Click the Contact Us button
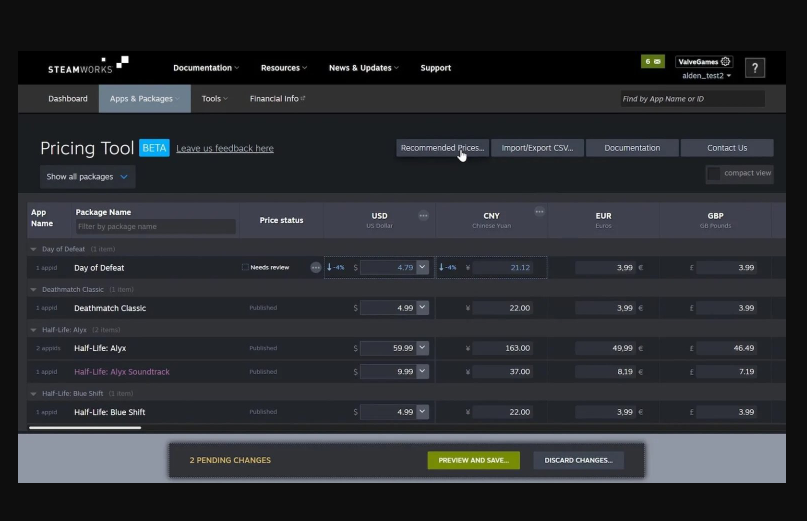This screenshot has height=521, width=807. coord(727,148)
